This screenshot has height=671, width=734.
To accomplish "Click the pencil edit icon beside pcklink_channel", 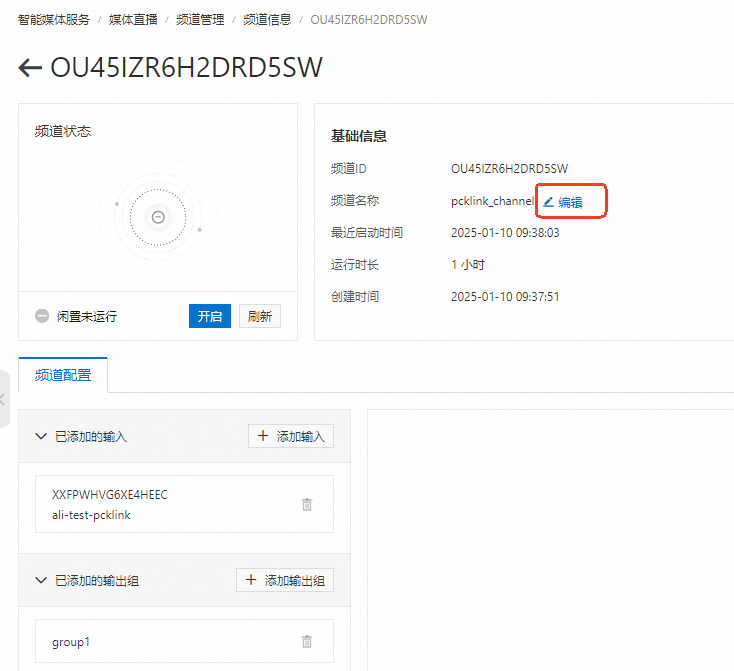I will [x=548, y=202].
